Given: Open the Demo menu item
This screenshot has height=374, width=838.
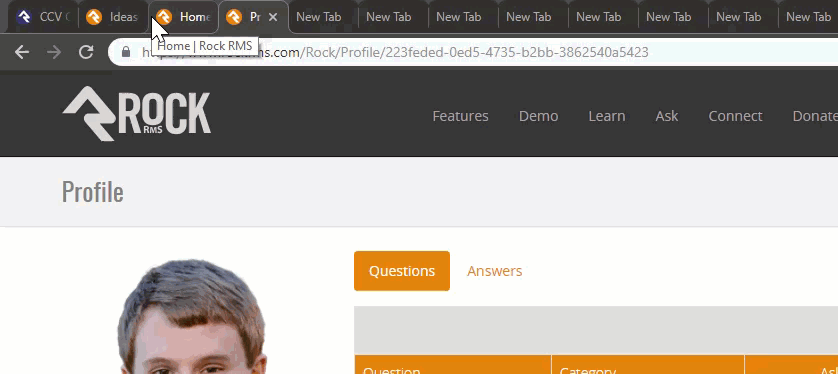Looking at the screenshot, I should 538,116.
